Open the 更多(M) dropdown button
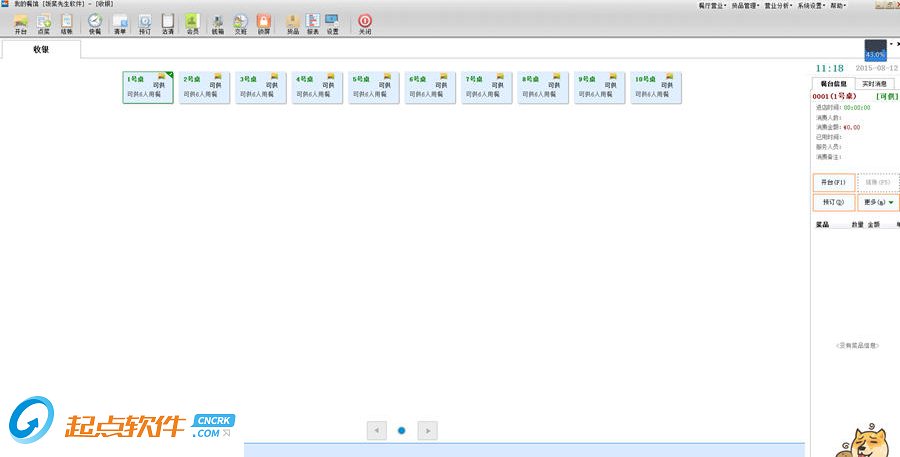The width and height of the screenshot is (900, 457). point(878,202)
